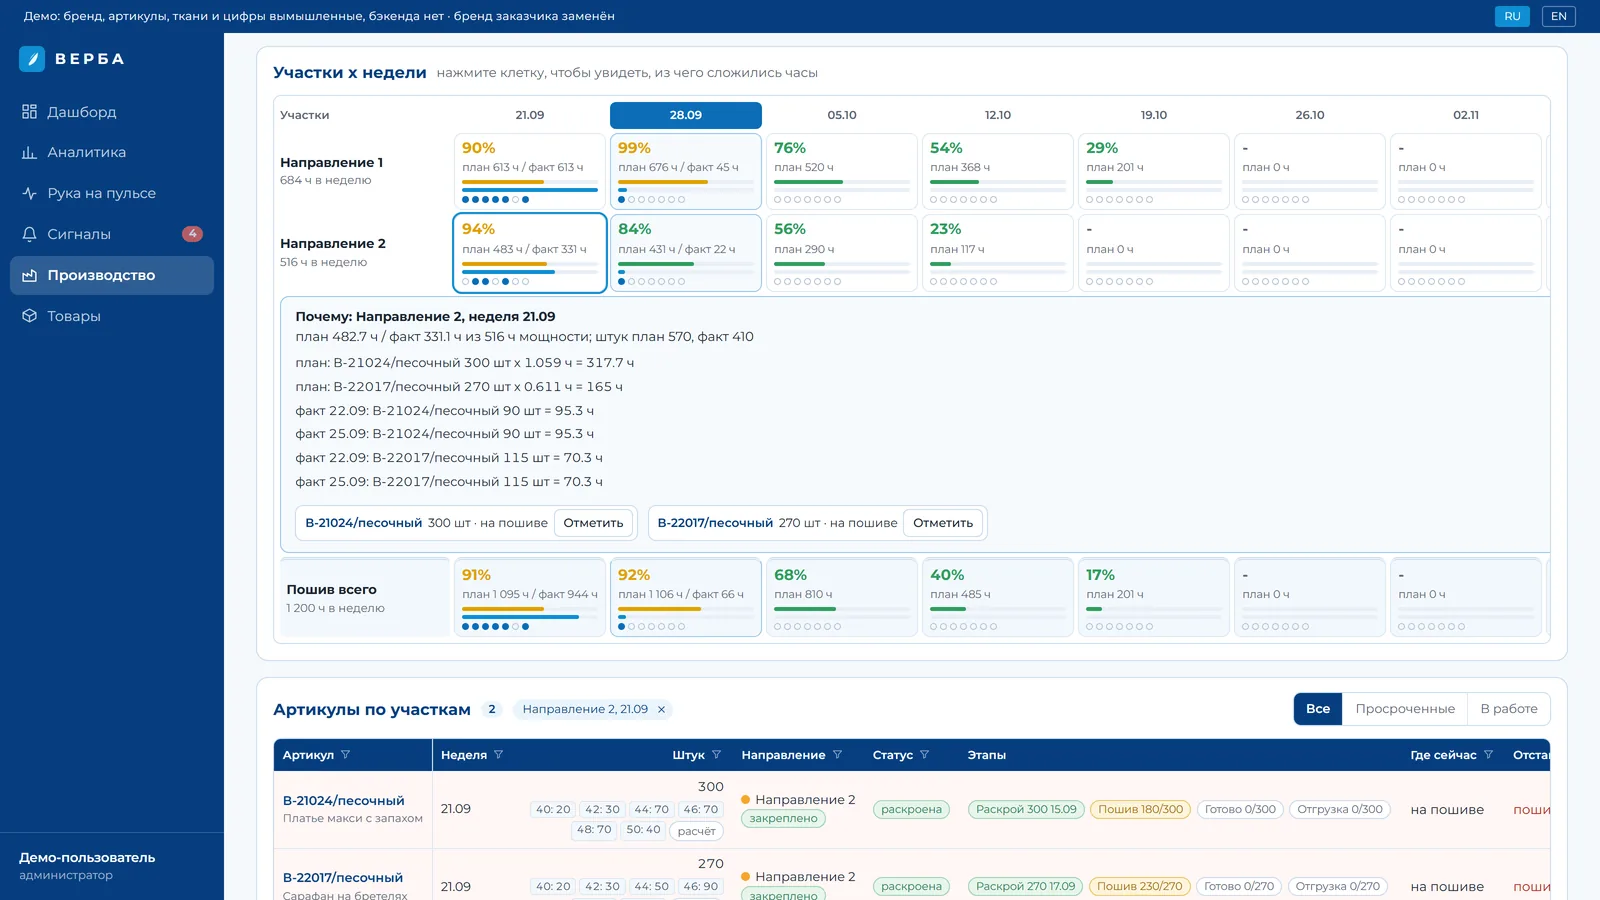
Task: Switch interface language to RU
Action: pyautogui.click(x=1512, y=16)
